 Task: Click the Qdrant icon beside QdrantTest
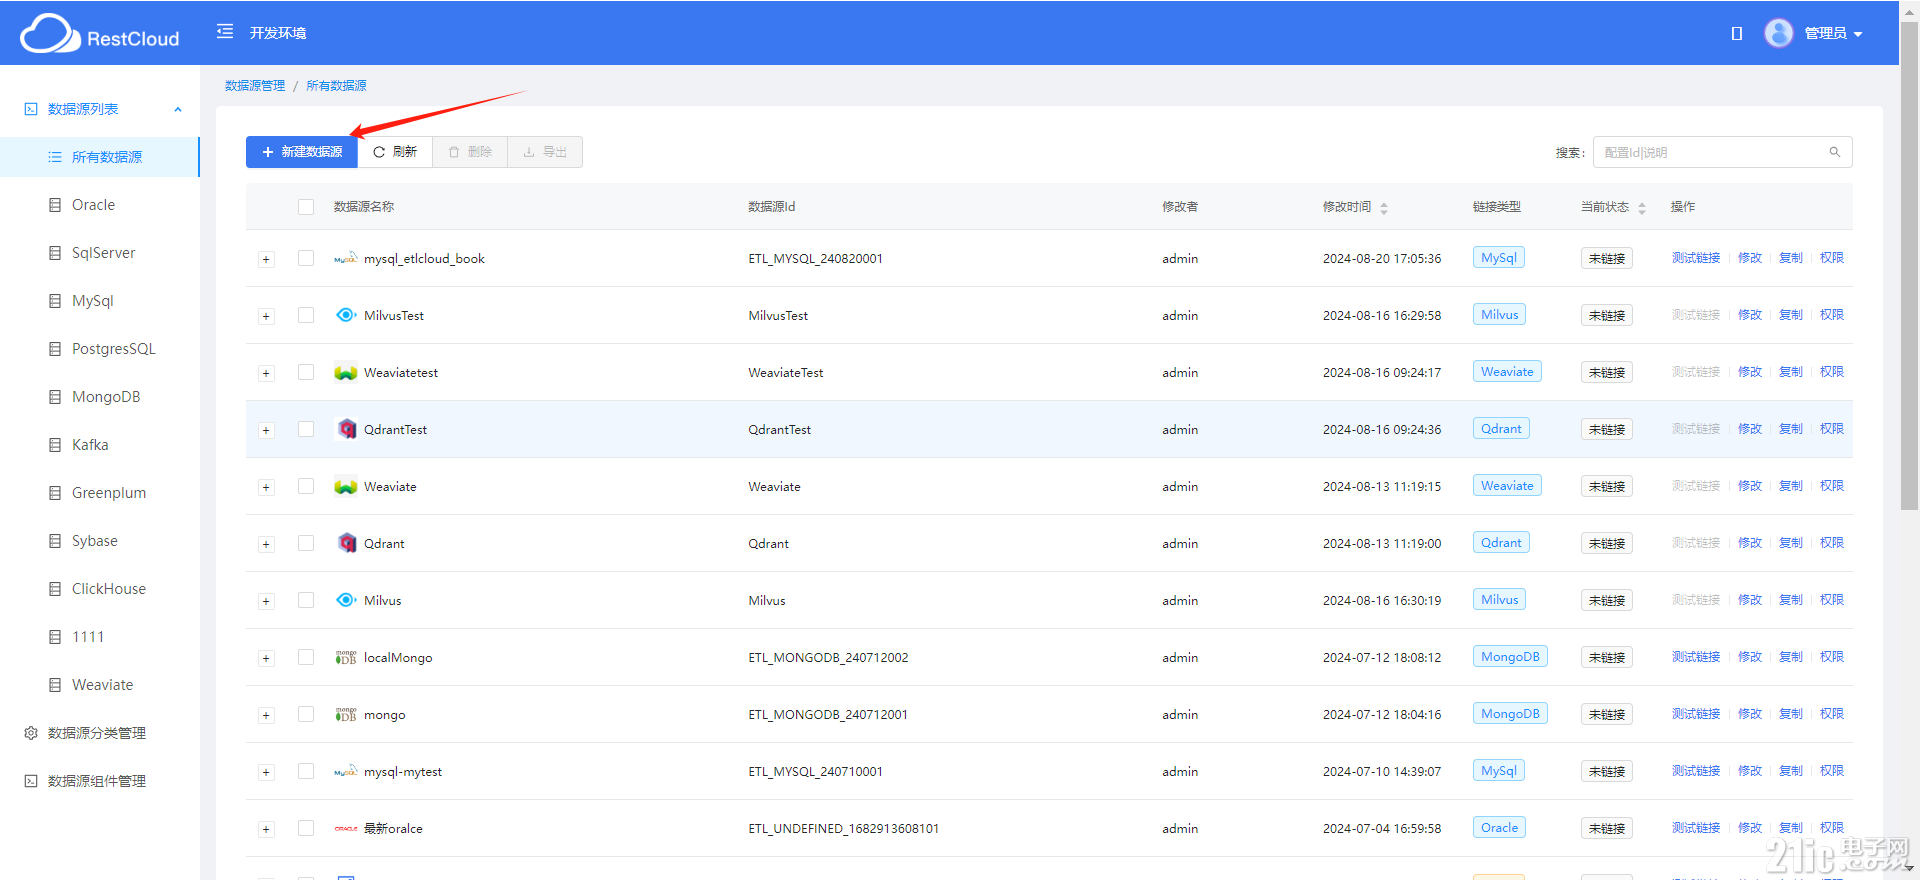click(x=347, y=429)
